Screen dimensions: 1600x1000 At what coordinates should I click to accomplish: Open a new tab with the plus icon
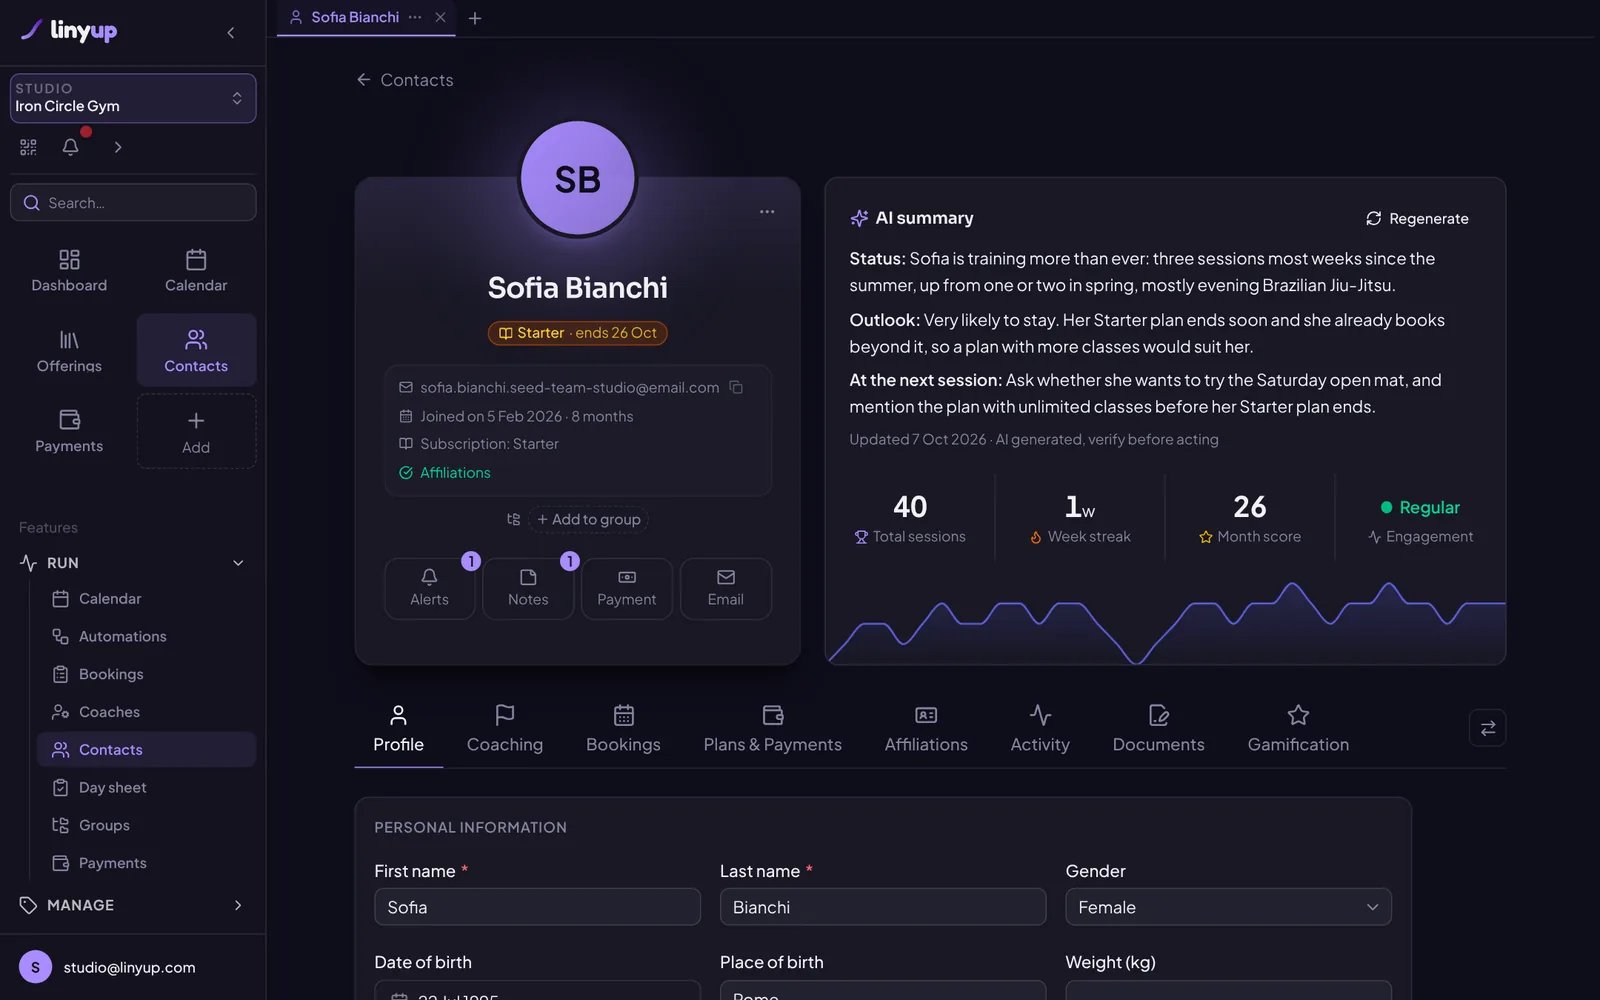475,18
